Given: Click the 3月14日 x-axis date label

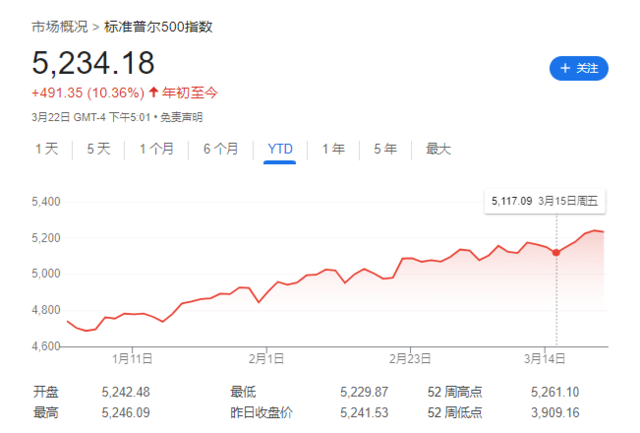Looking at the screenshot, I should (x=544, y=359).
